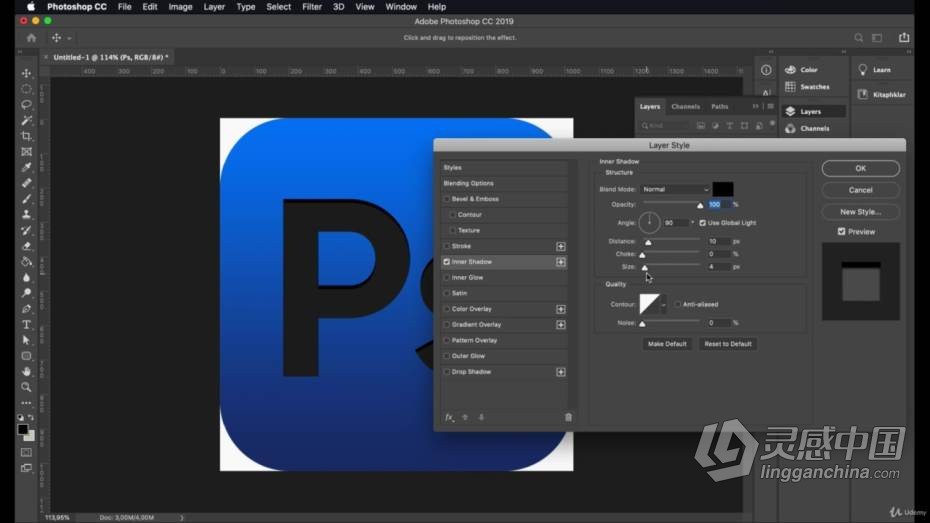The height and width of the screenshot is (523, 930).
Task: Toggle the Use Global Light checkbox
Action: pos(702,223)
